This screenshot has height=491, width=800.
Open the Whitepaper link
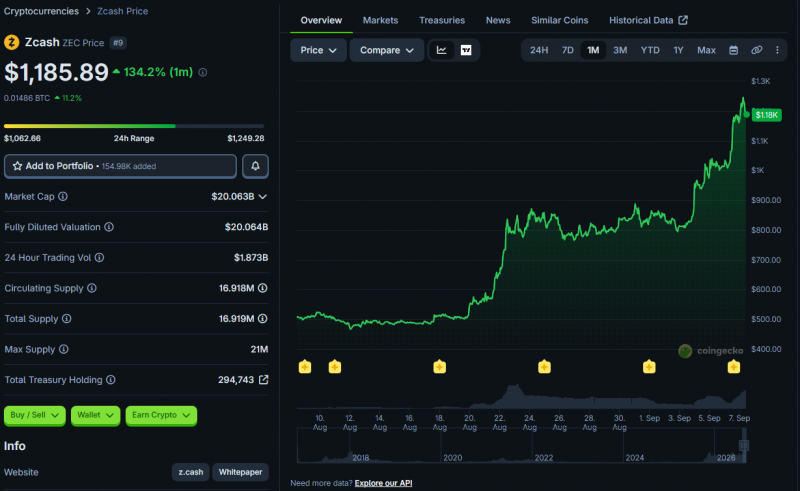240,472
